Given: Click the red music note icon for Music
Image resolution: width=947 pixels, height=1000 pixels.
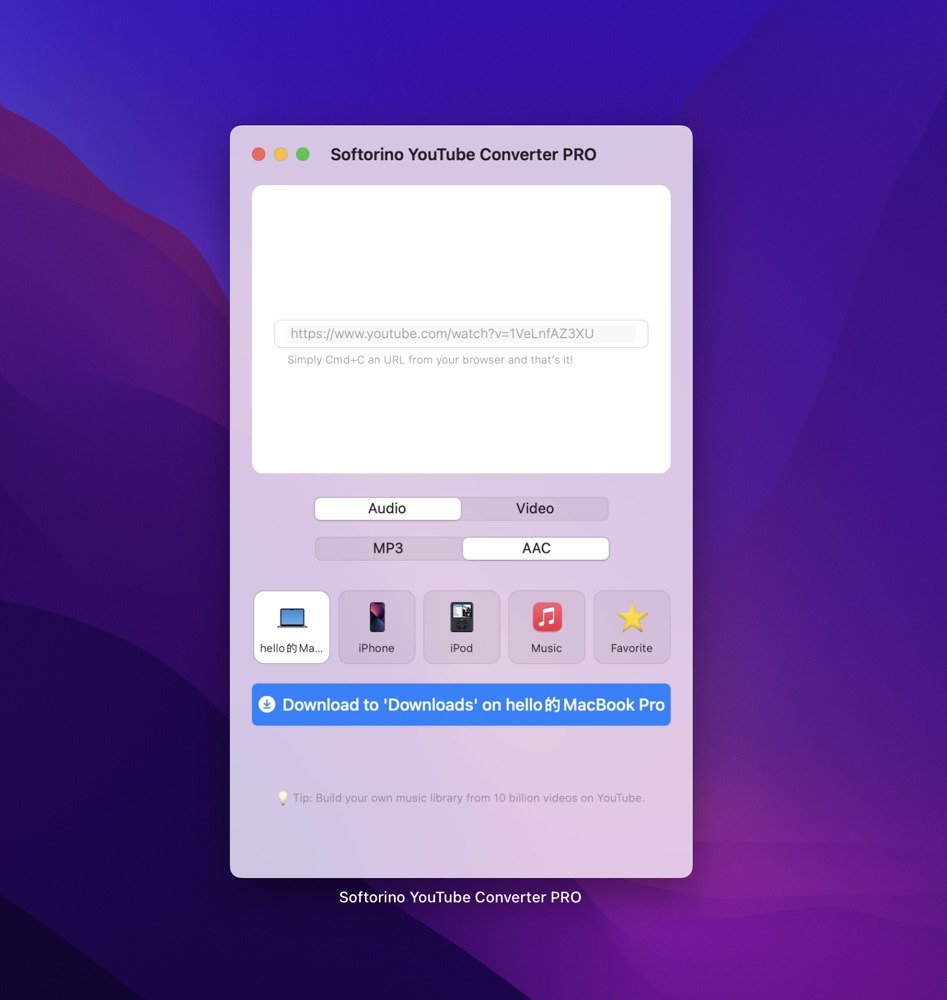Looking at the screenshot, I should point(546,617).
